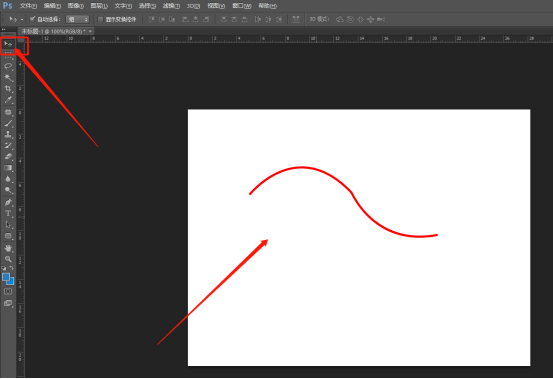Select the Eyedropper tool
Viewport: 553px width, 379px height.
pyautogui.click(x=8, y=100)
